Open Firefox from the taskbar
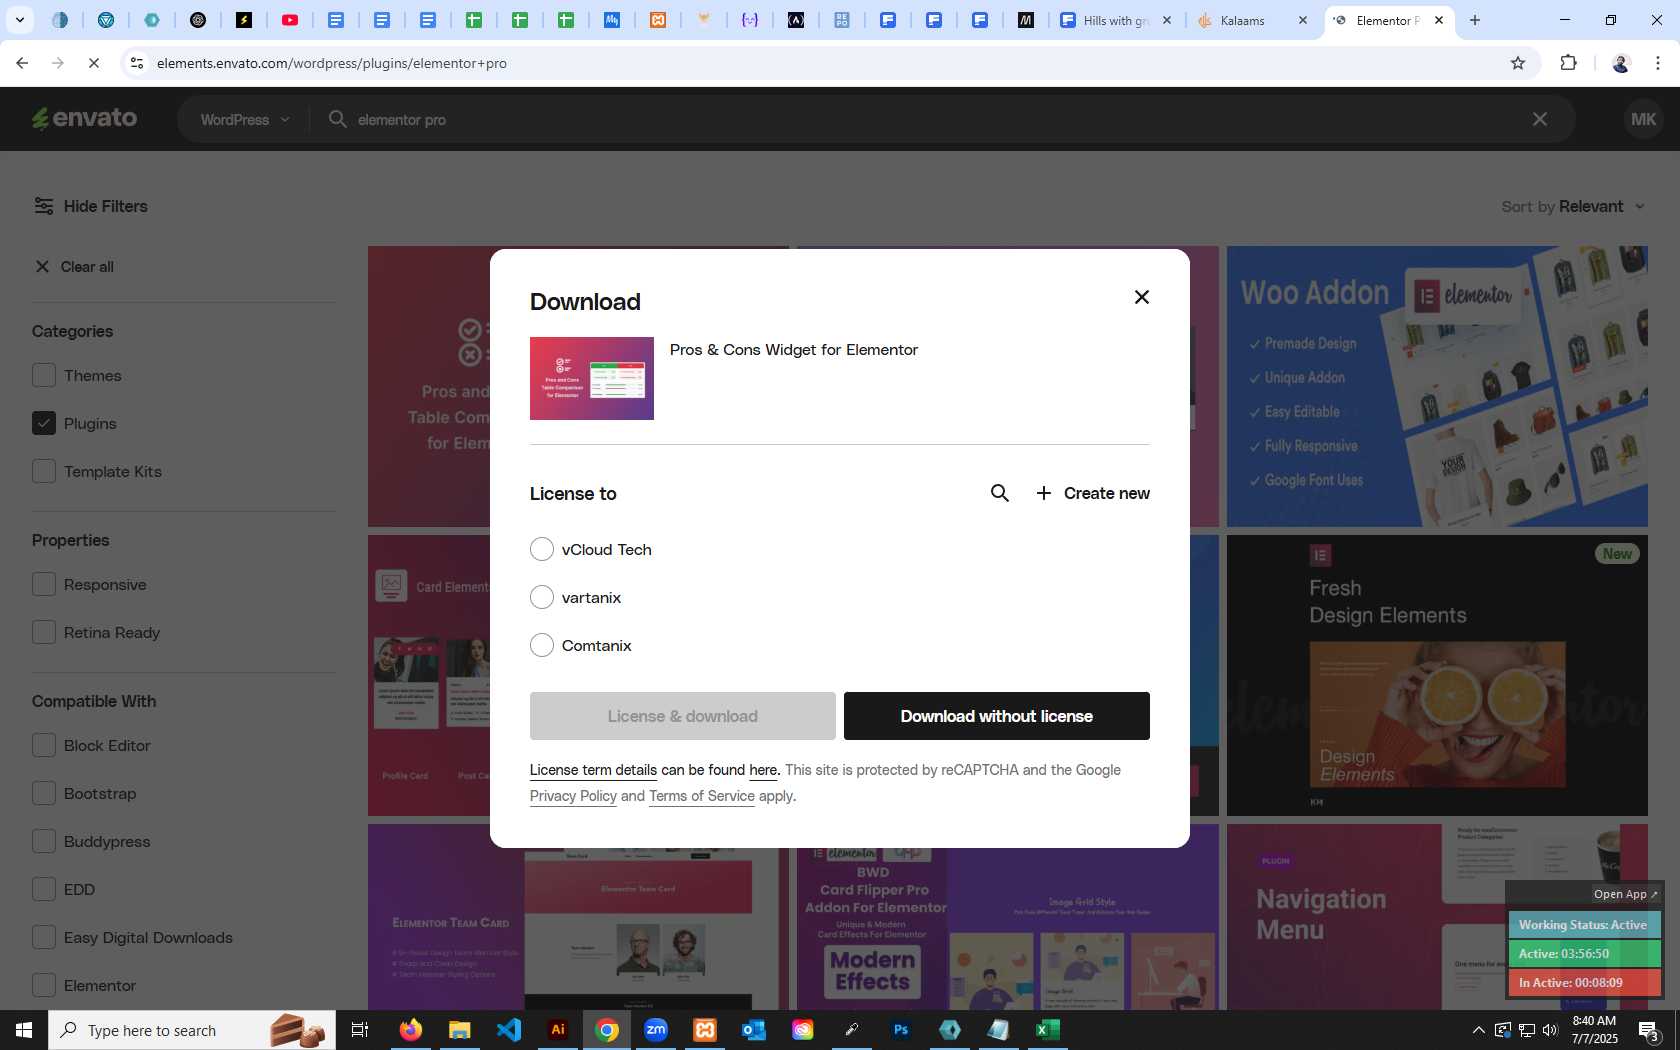This screenshot has height=1050, width=1680. [x=410, y=1030]
